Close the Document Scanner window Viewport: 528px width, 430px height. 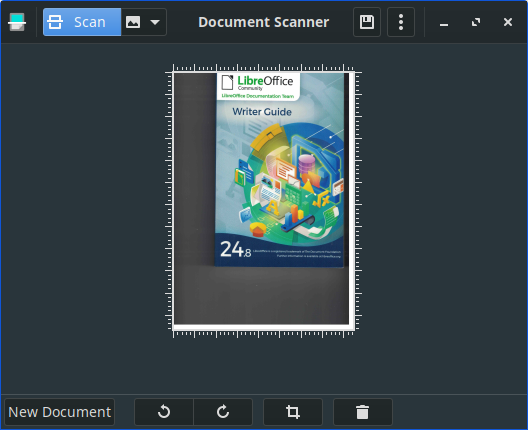[x=508, y=23]
